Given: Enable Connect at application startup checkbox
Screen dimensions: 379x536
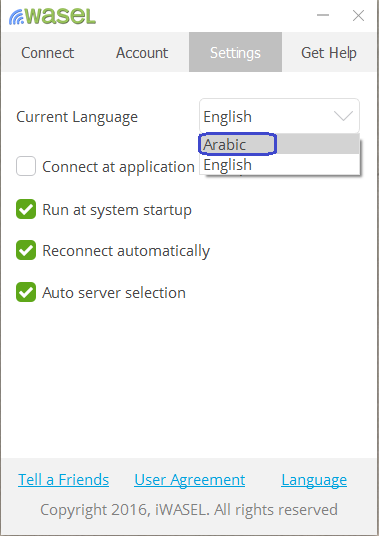Looking at the screenshot, I should (26, 166).
